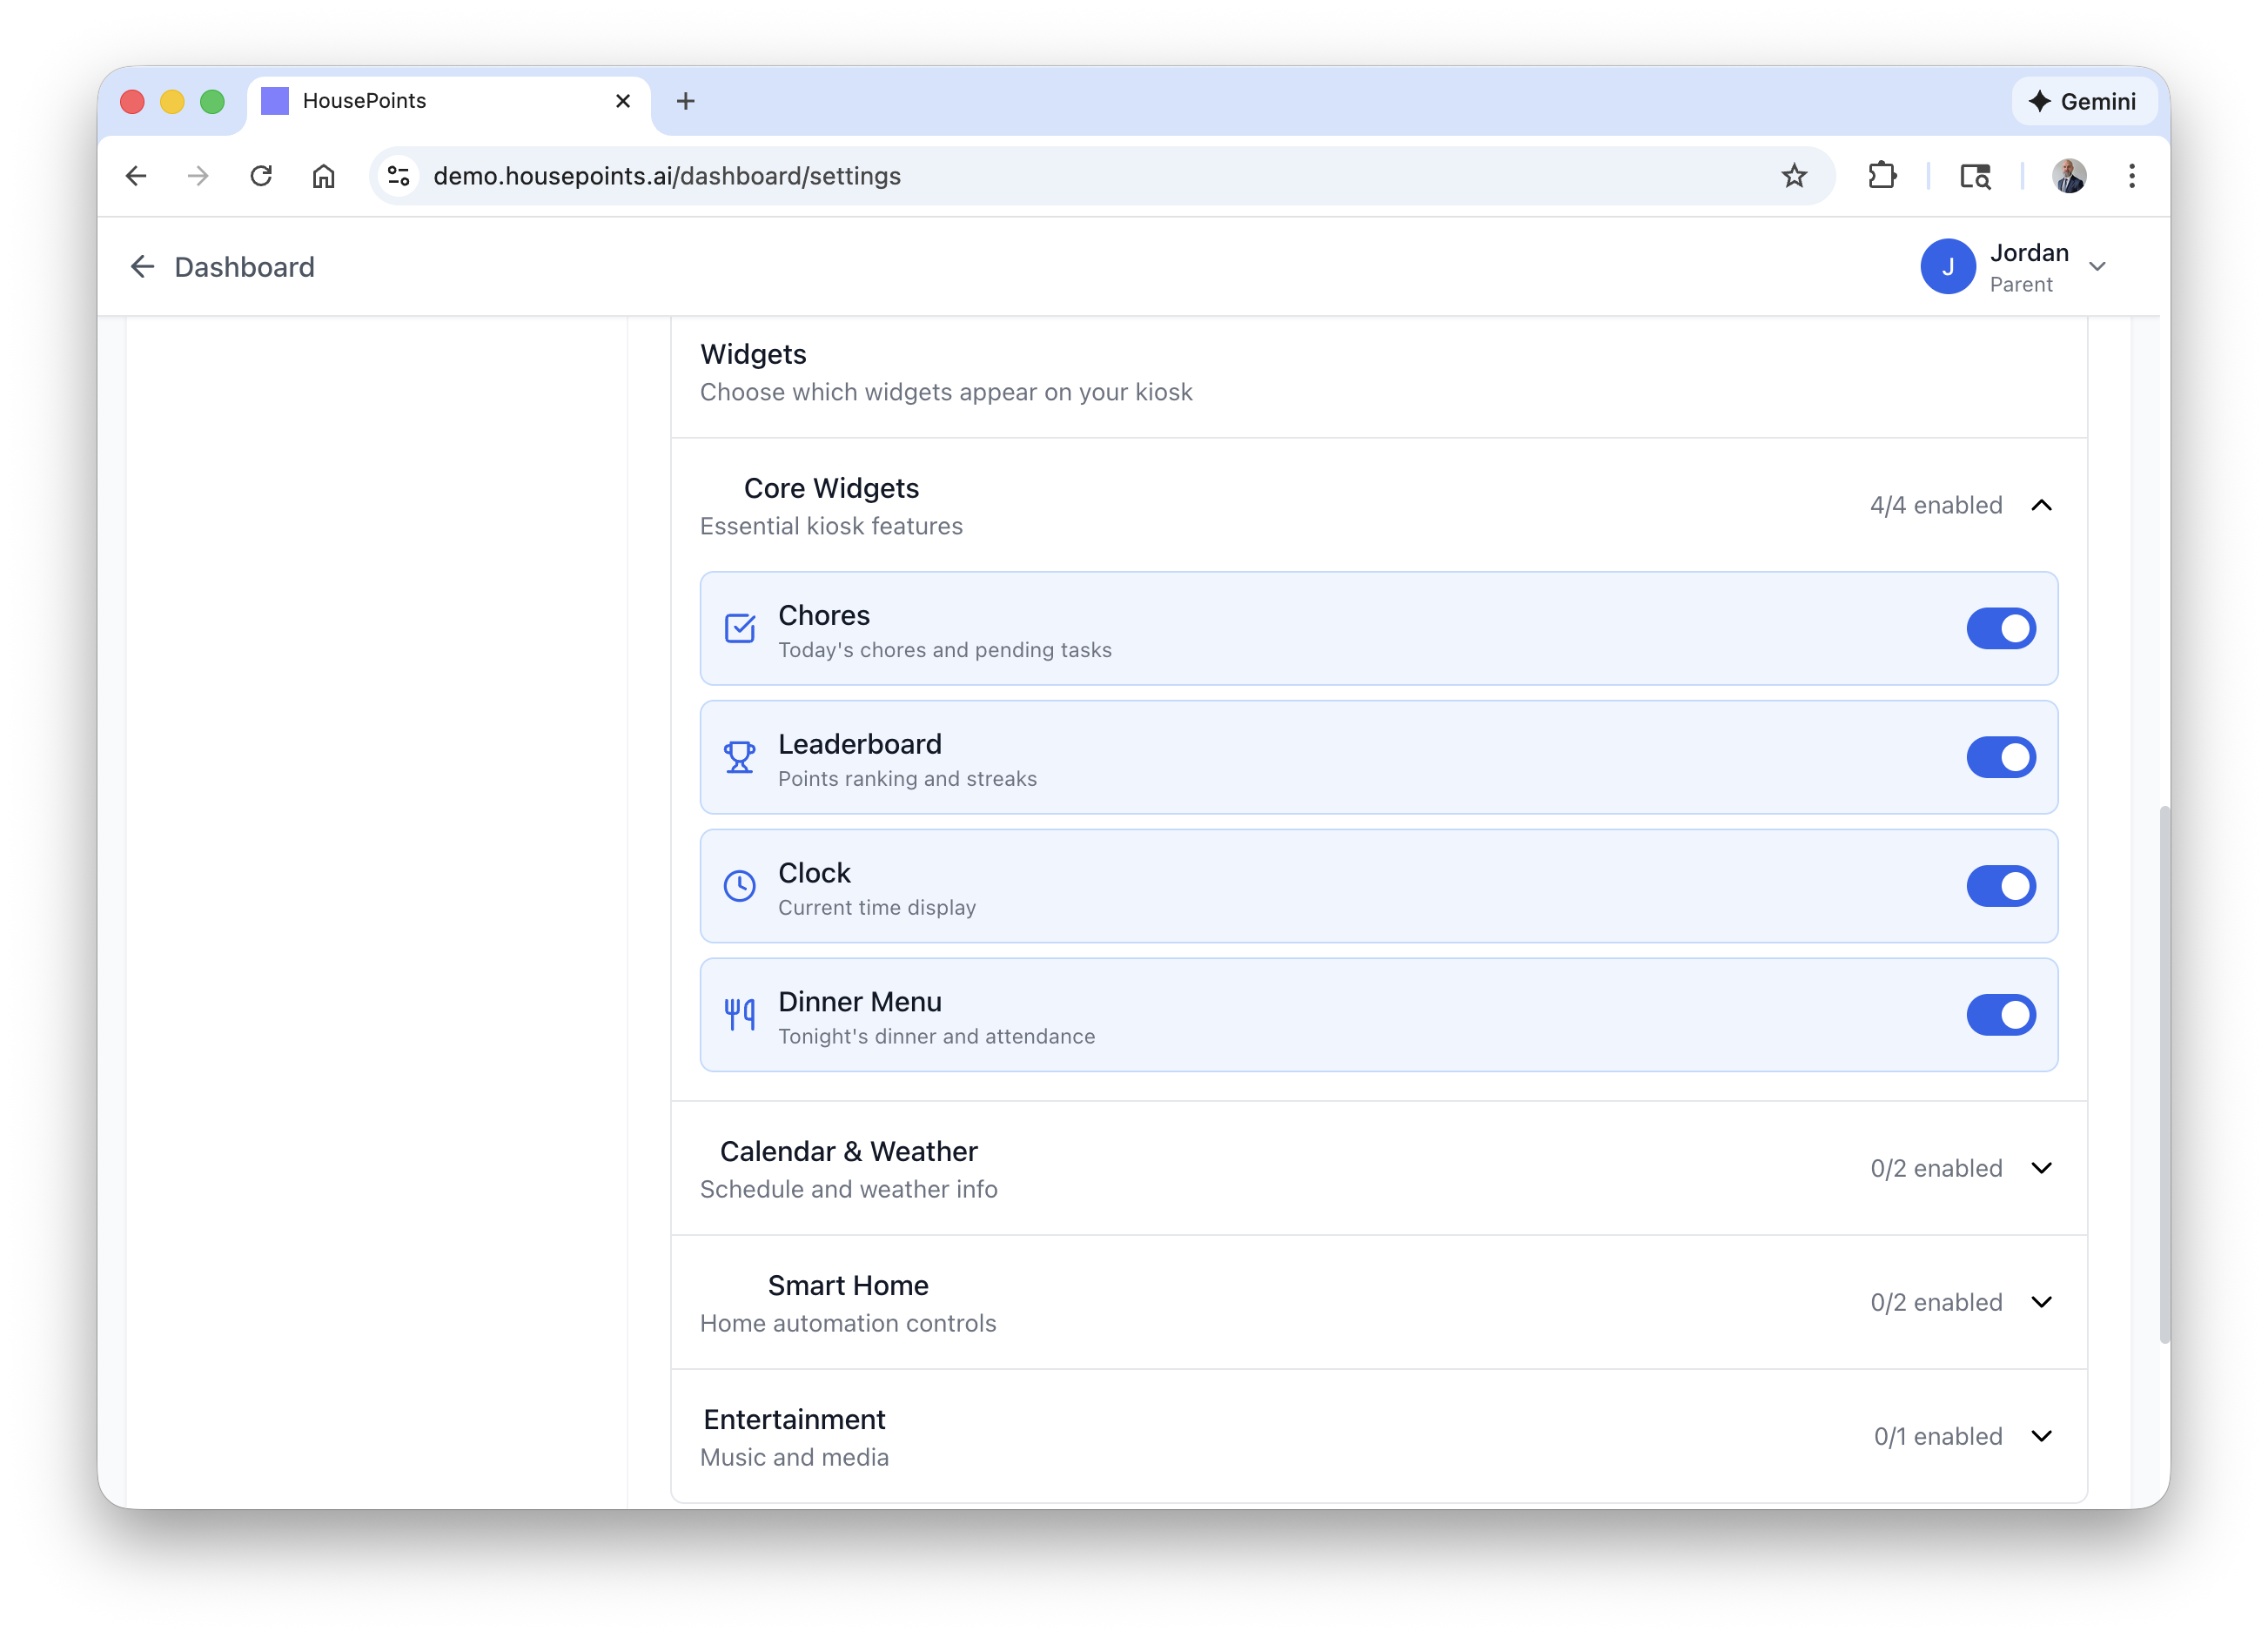Click 'Points ranking and streaks' text
This screenshot has height=1638, width=2268.
point(907,779)
